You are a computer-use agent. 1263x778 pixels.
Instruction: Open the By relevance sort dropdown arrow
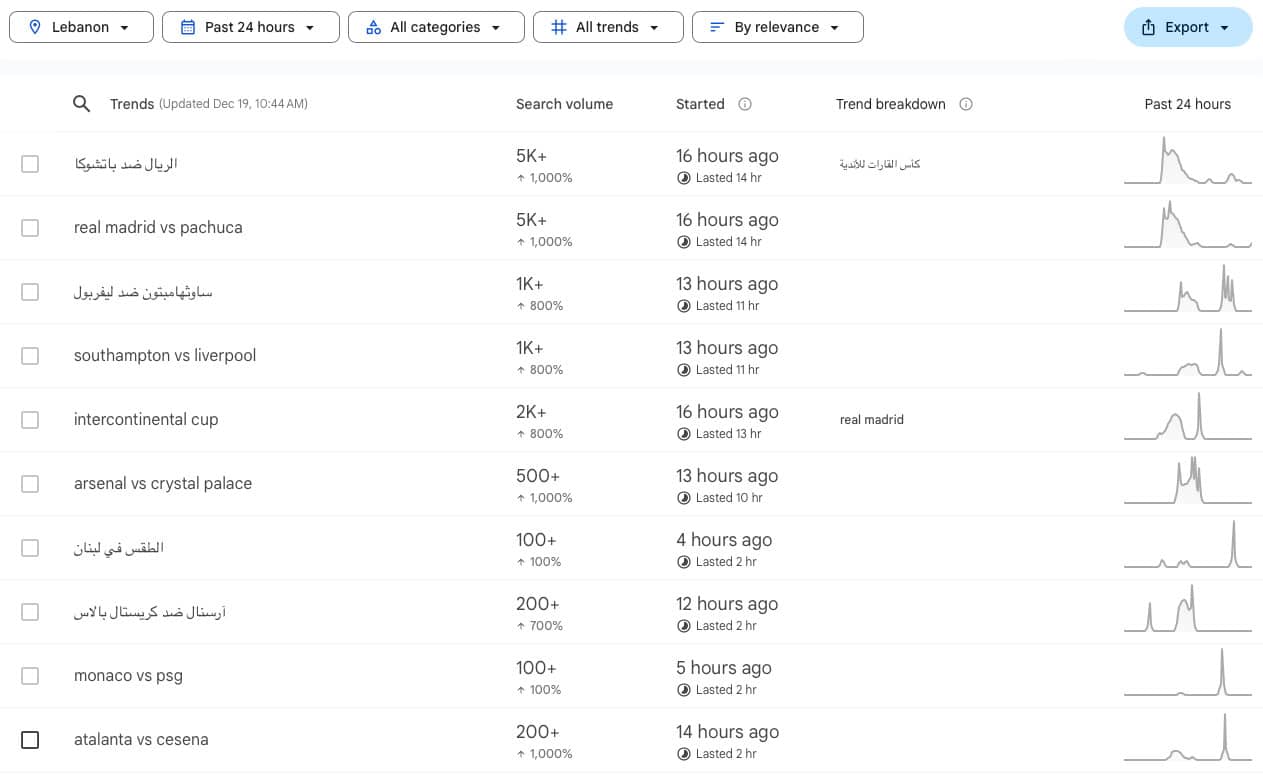834,28
